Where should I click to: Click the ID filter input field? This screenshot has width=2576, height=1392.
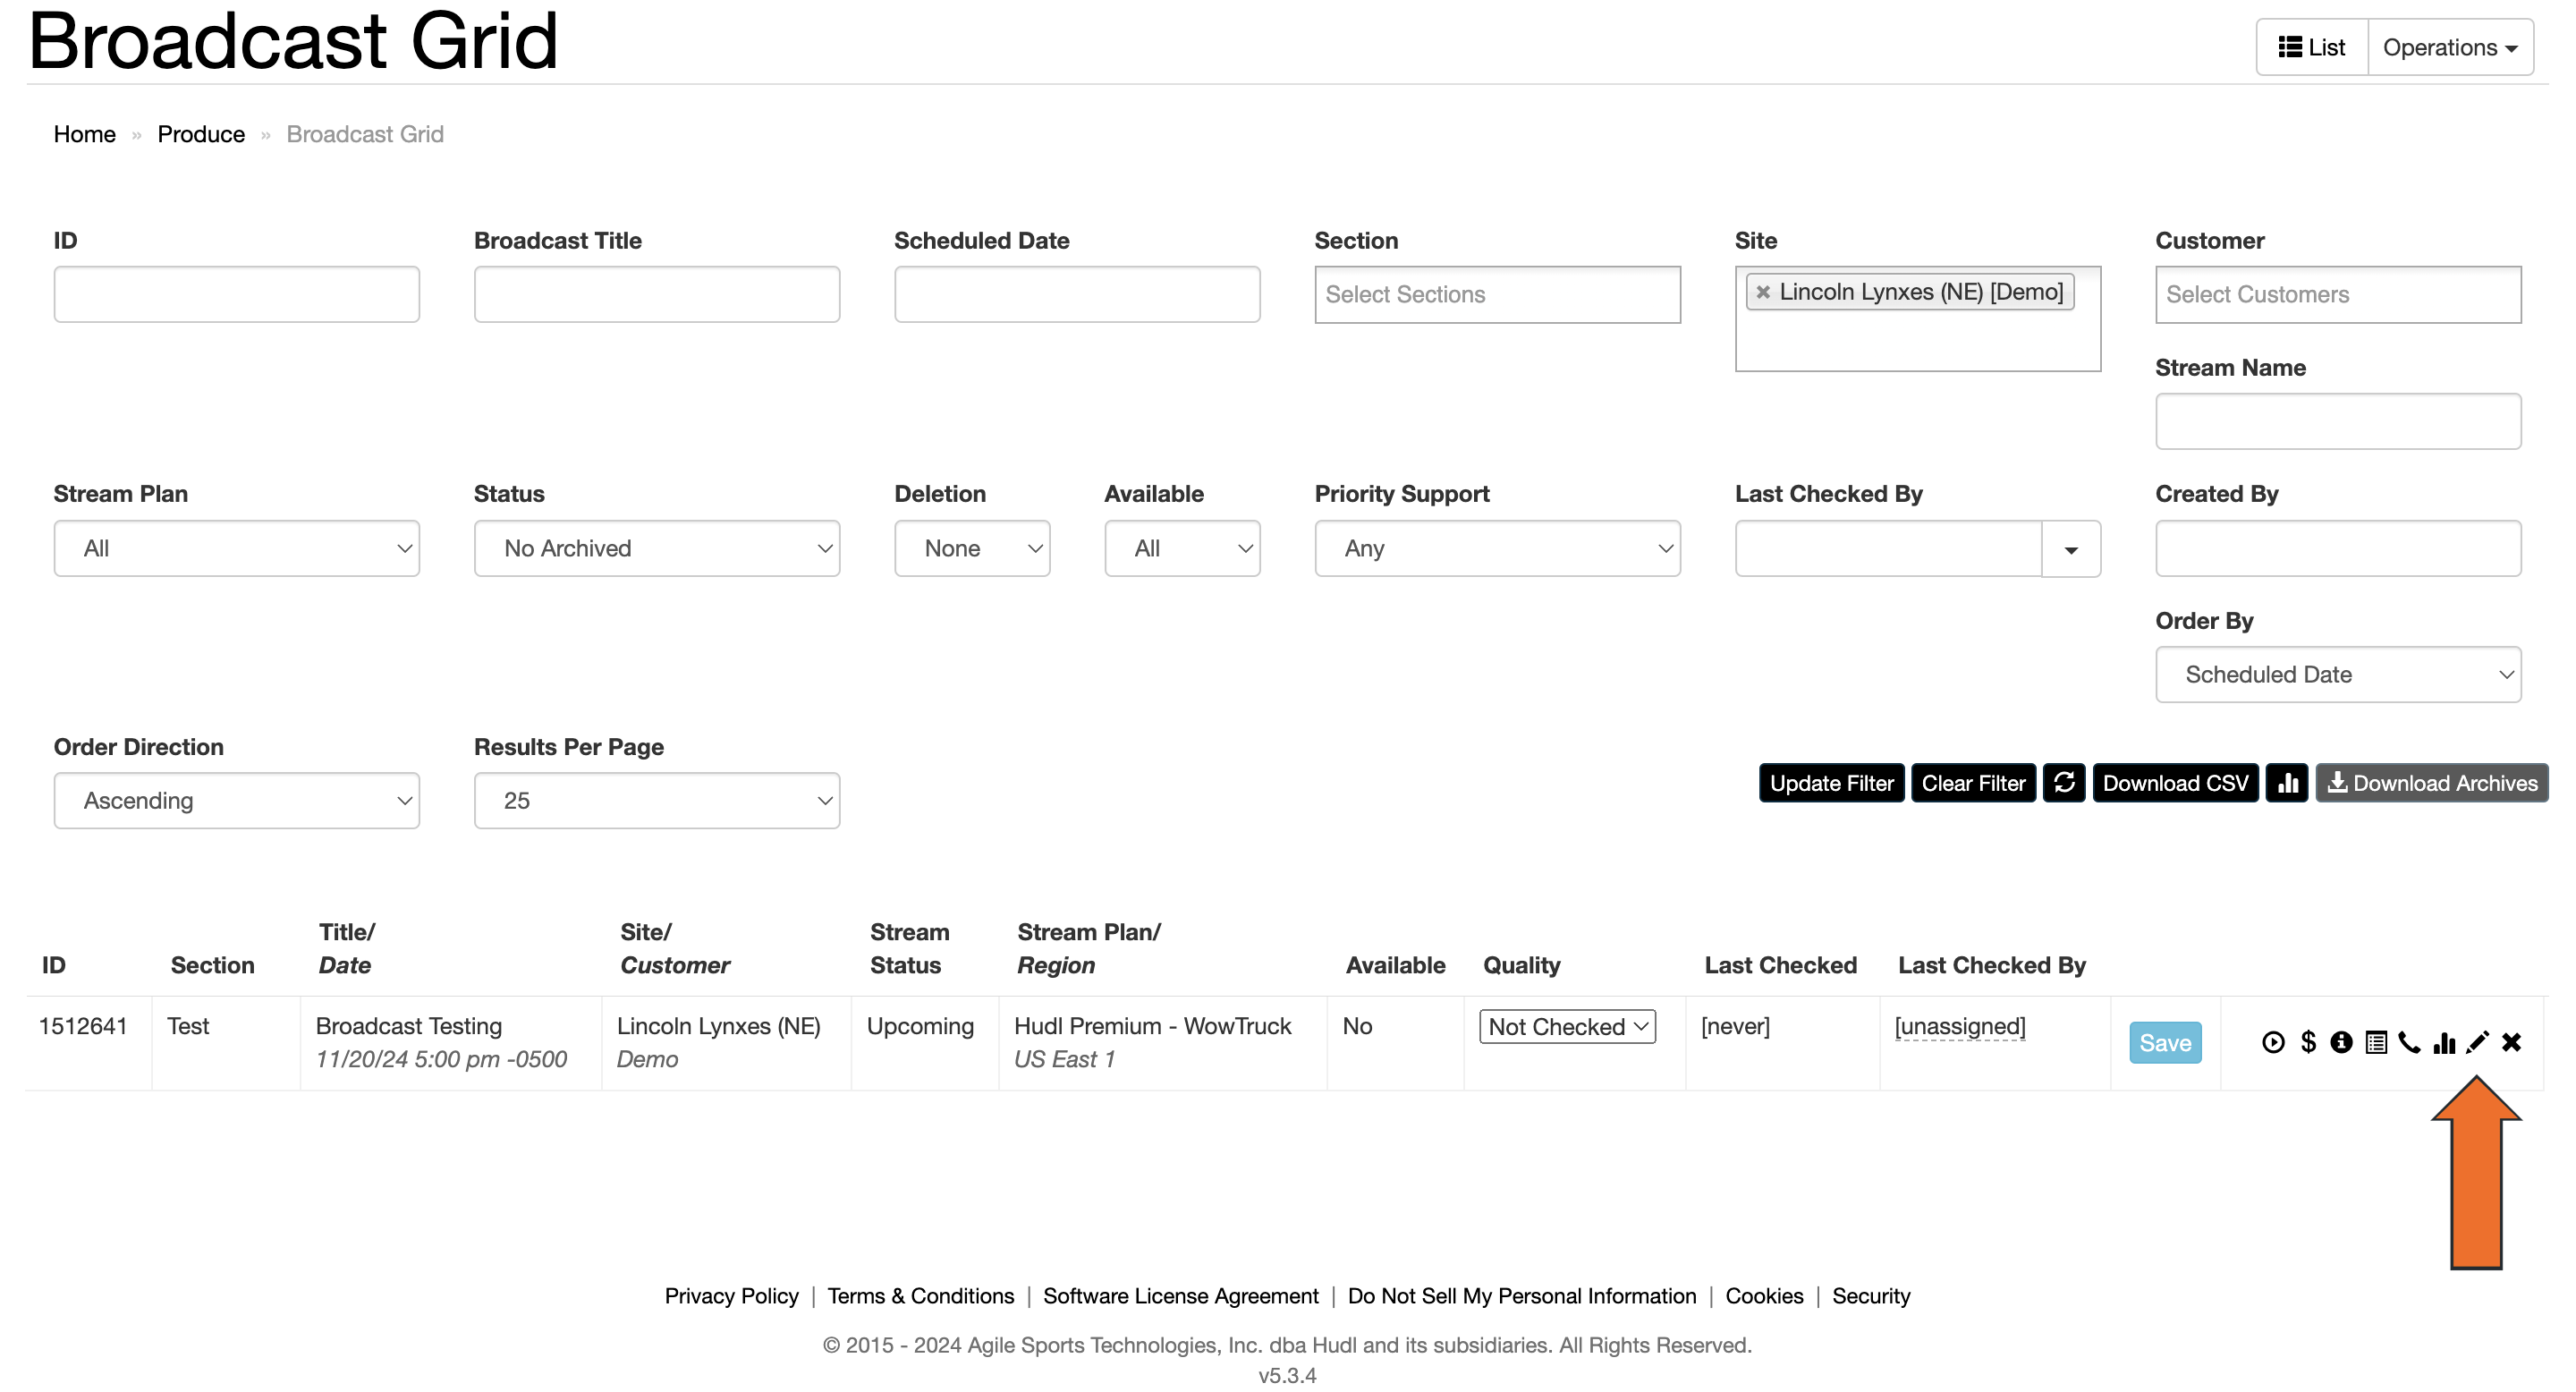(237, 294)
